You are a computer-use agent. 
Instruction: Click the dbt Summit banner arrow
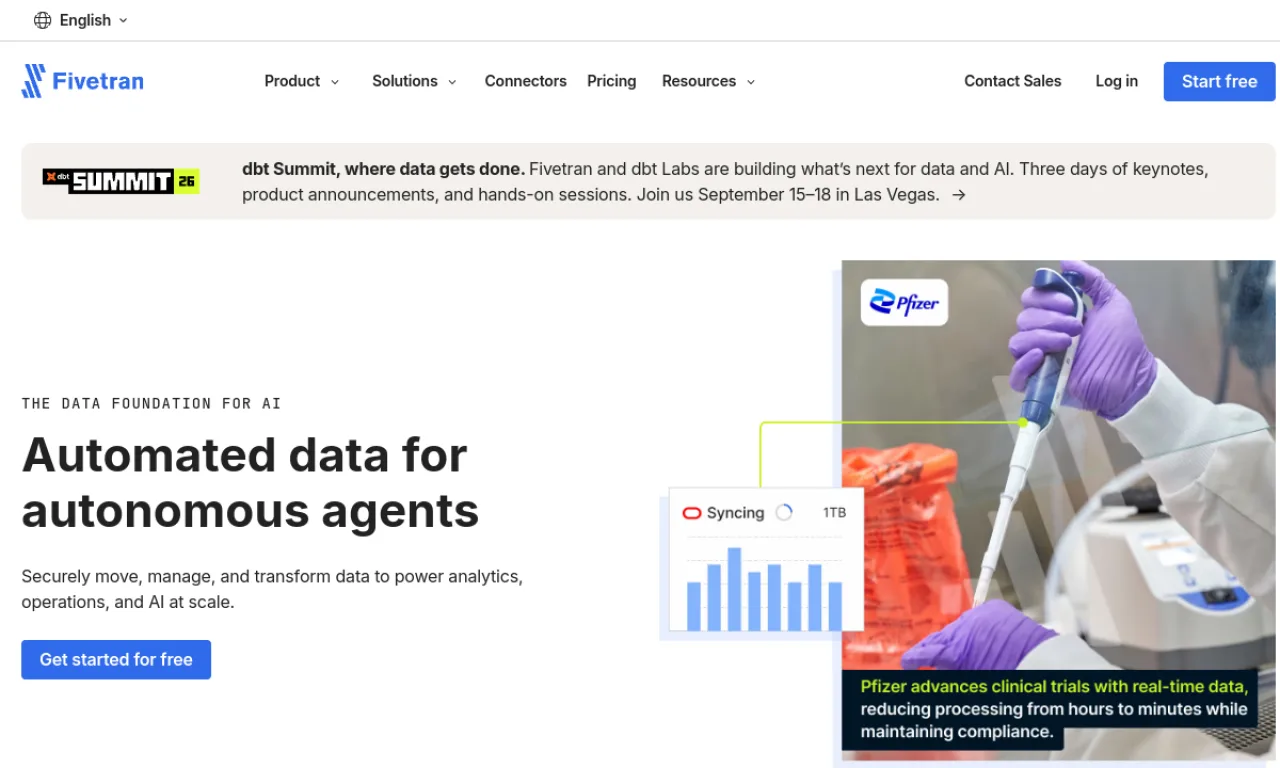point(958,195)
